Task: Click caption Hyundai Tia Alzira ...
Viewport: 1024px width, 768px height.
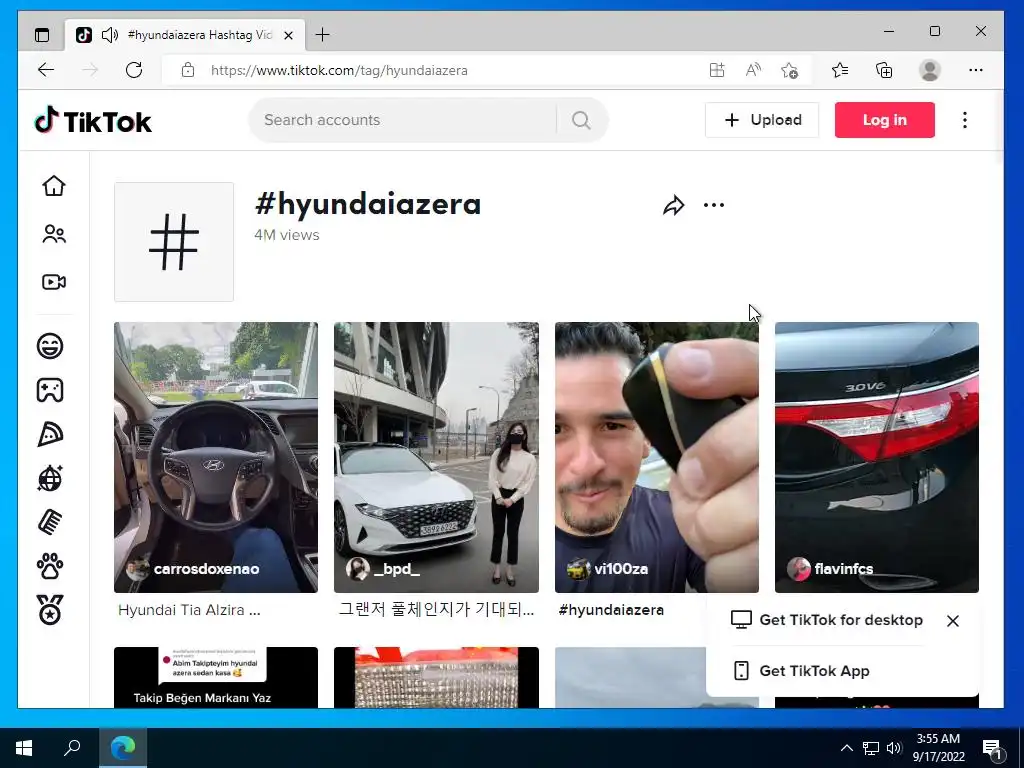Action: (189, 610)
